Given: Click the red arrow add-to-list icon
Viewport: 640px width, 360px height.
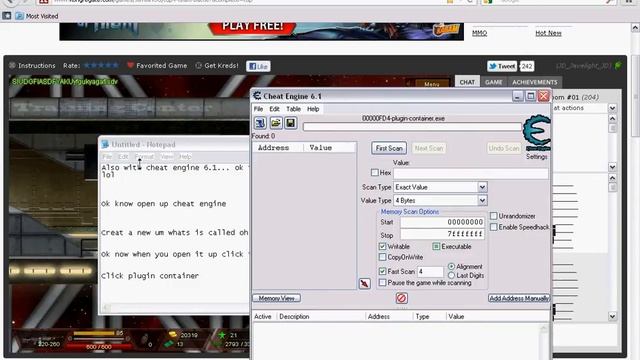Looking at the screenshot, I should coord(364,283).
